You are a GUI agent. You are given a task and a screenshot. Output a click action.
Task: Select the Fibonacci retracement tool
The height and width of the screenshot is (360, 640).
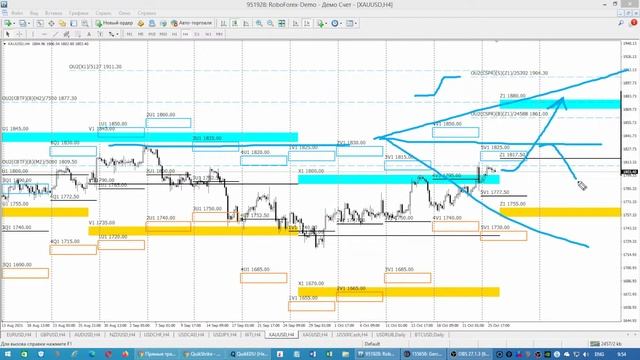[78, 34]
